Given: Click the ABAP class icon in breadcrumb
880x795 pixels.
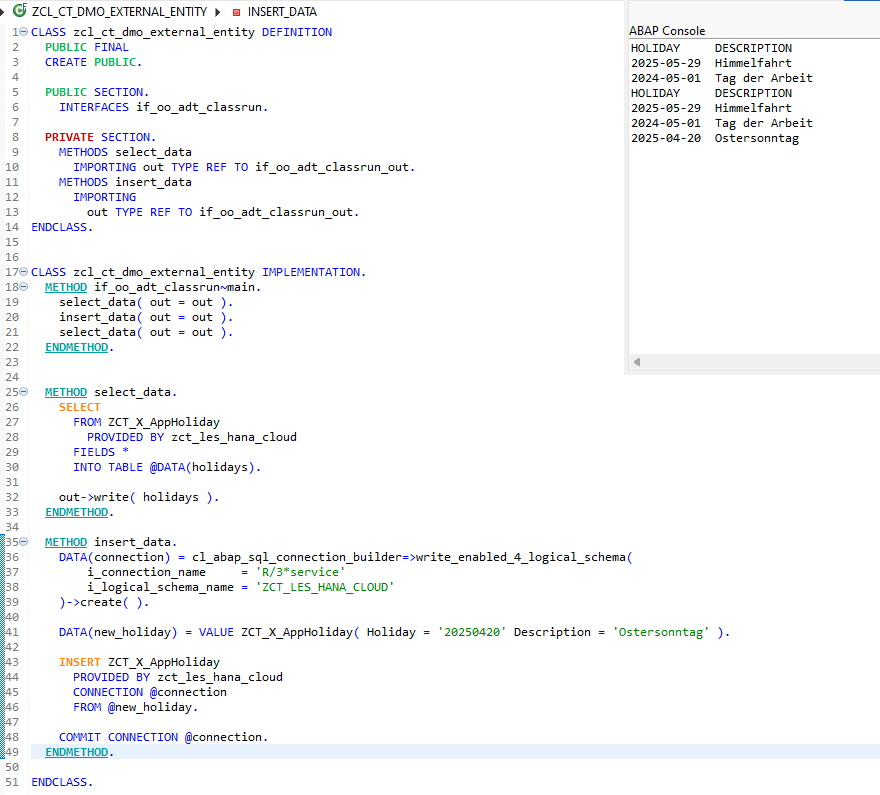Looking at the screenshot, I should coord(20,10).
